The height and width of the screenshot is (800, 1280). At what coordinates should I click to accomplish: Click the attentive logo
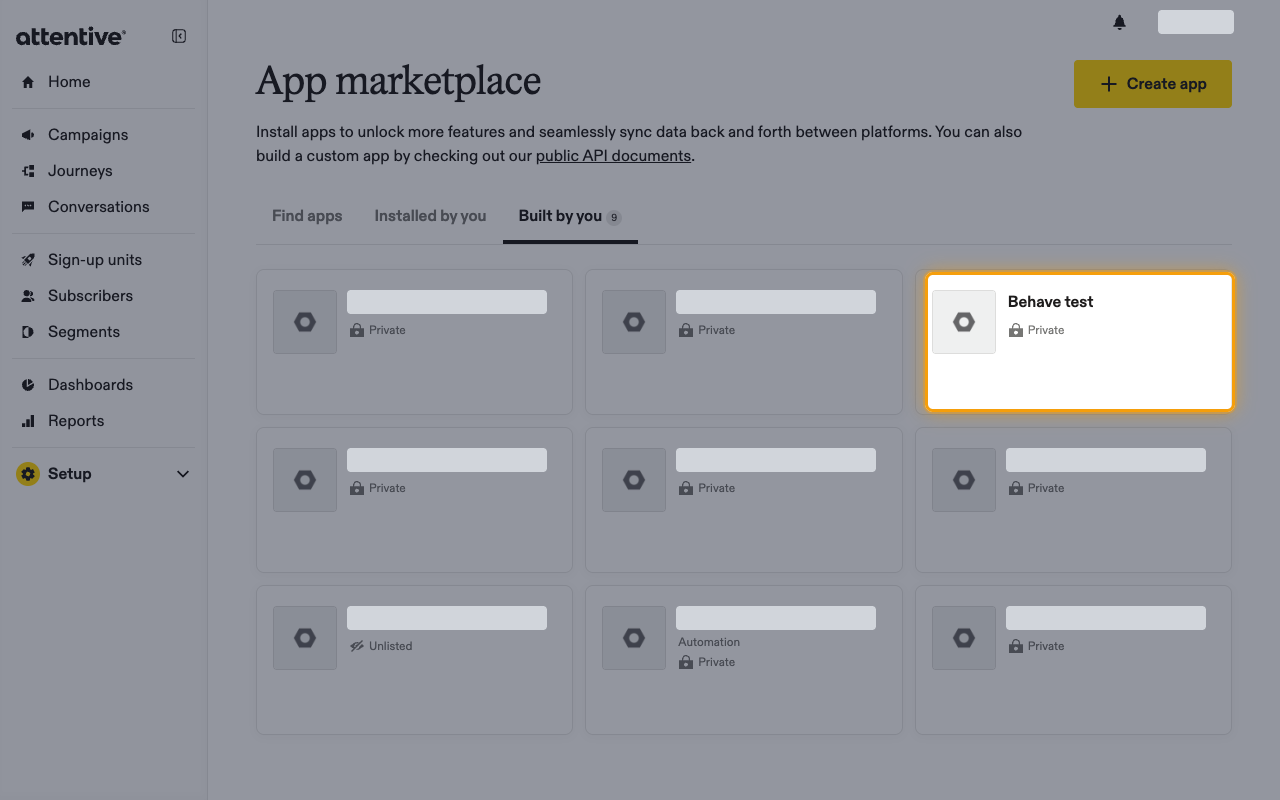[x=71, y=37]
